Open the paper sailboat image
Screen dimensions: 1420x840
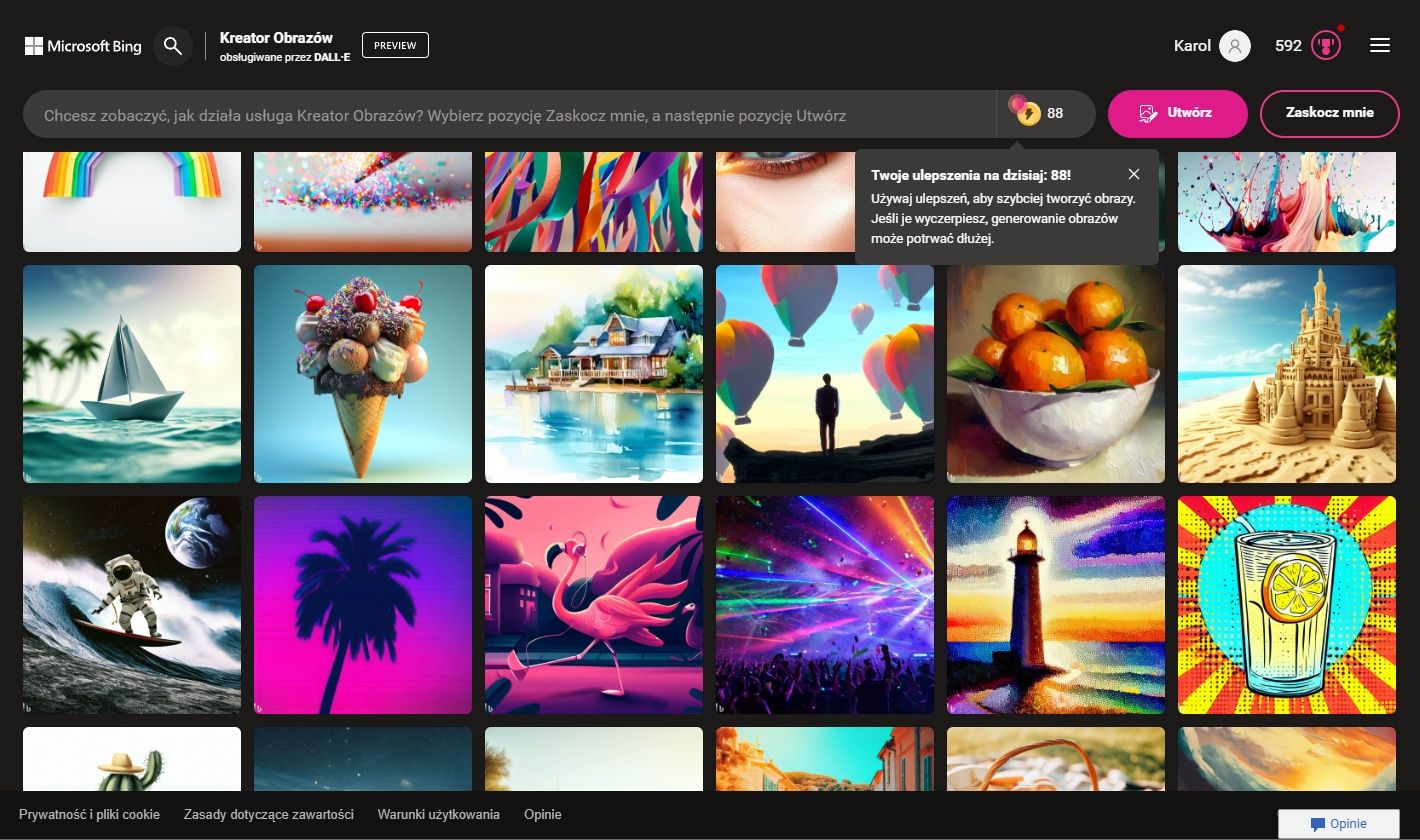[132, 374]
